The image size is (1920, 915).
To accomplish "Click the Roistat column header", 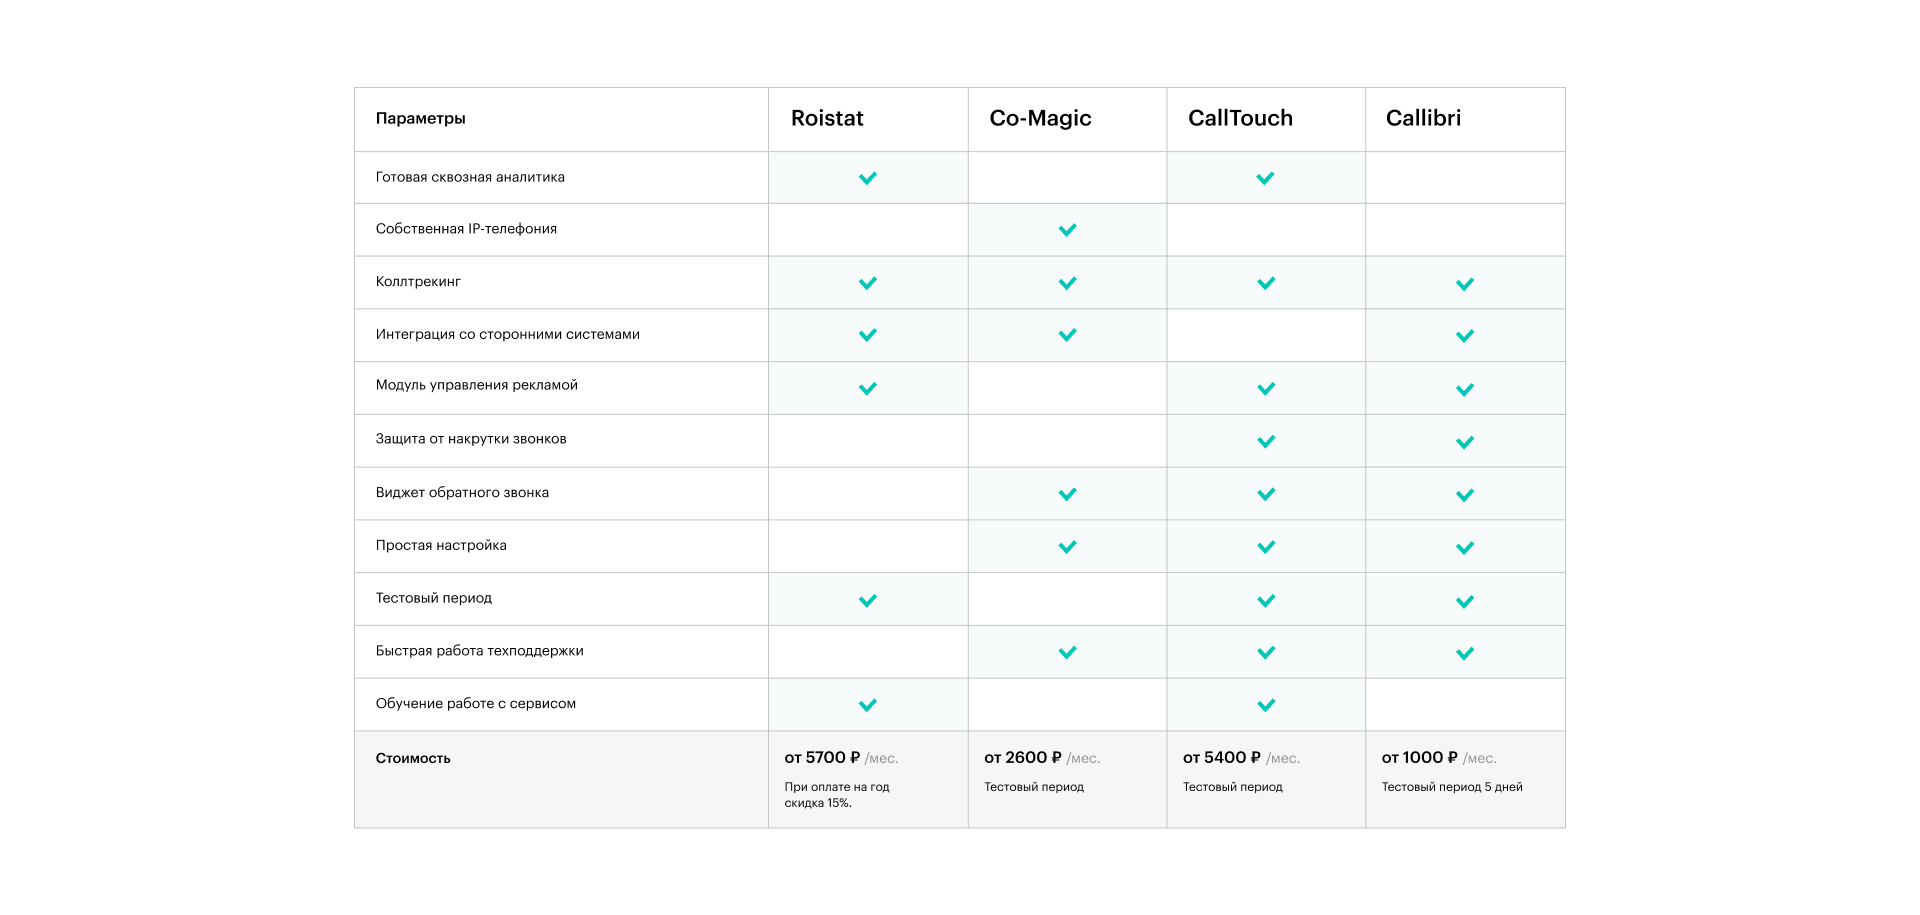I will pyautogui.click(x=827, y=118).
